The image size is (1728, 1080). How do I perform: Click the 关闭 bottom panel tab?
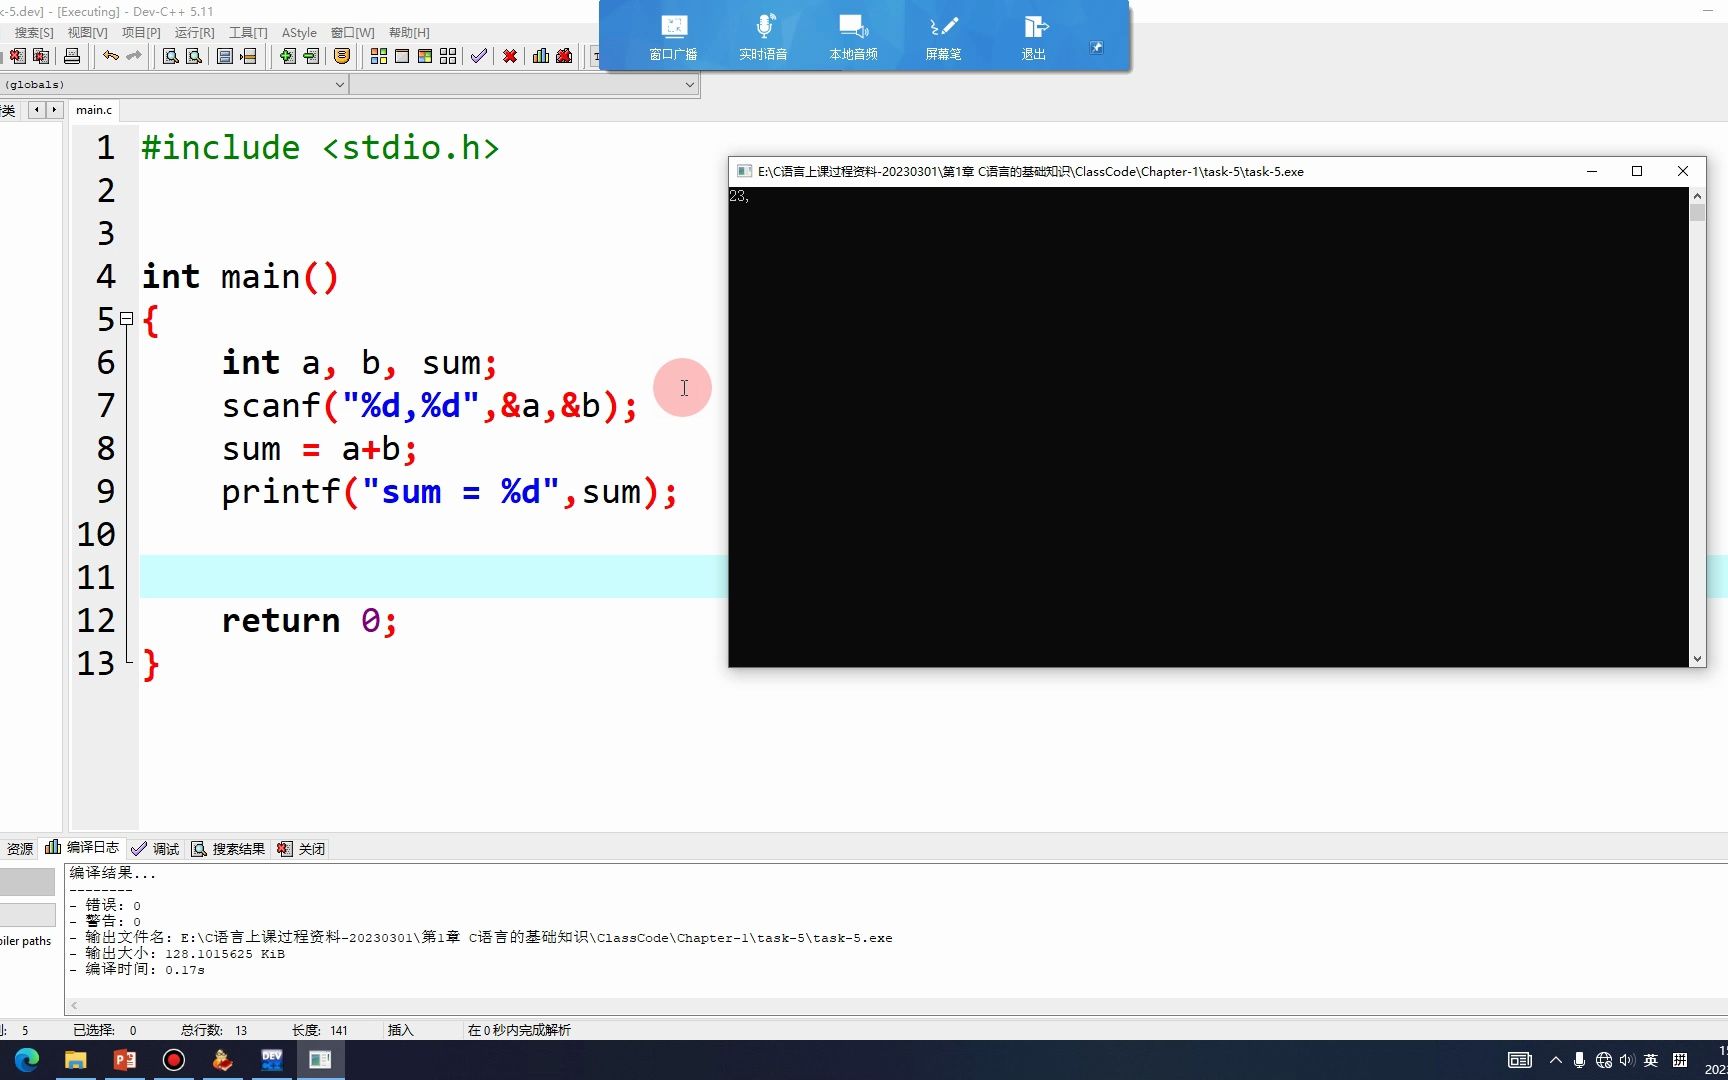point(301,849)
